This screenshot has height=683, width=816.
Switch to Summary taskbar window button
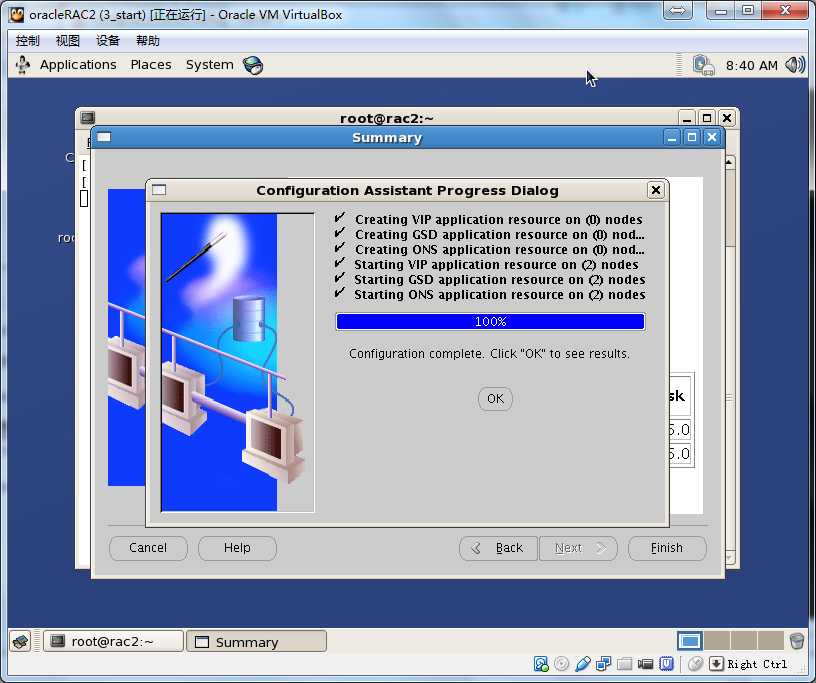[257, 641]
